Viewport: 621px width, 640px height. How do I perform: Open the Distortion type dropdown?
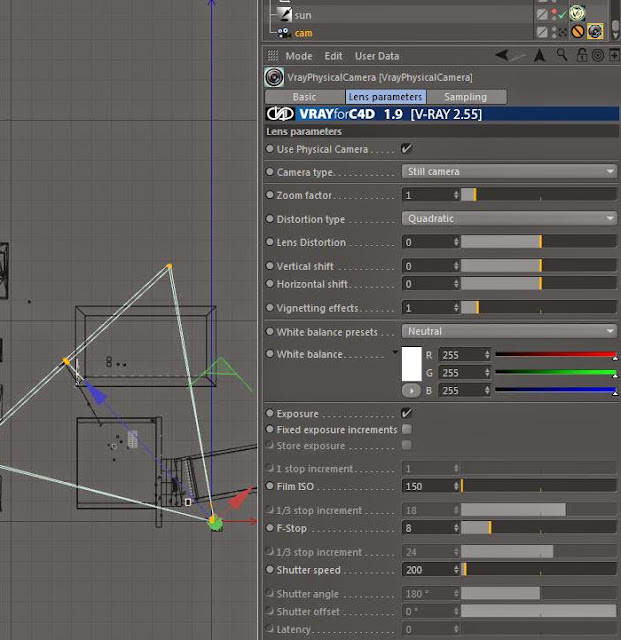(x=509, y=218)
